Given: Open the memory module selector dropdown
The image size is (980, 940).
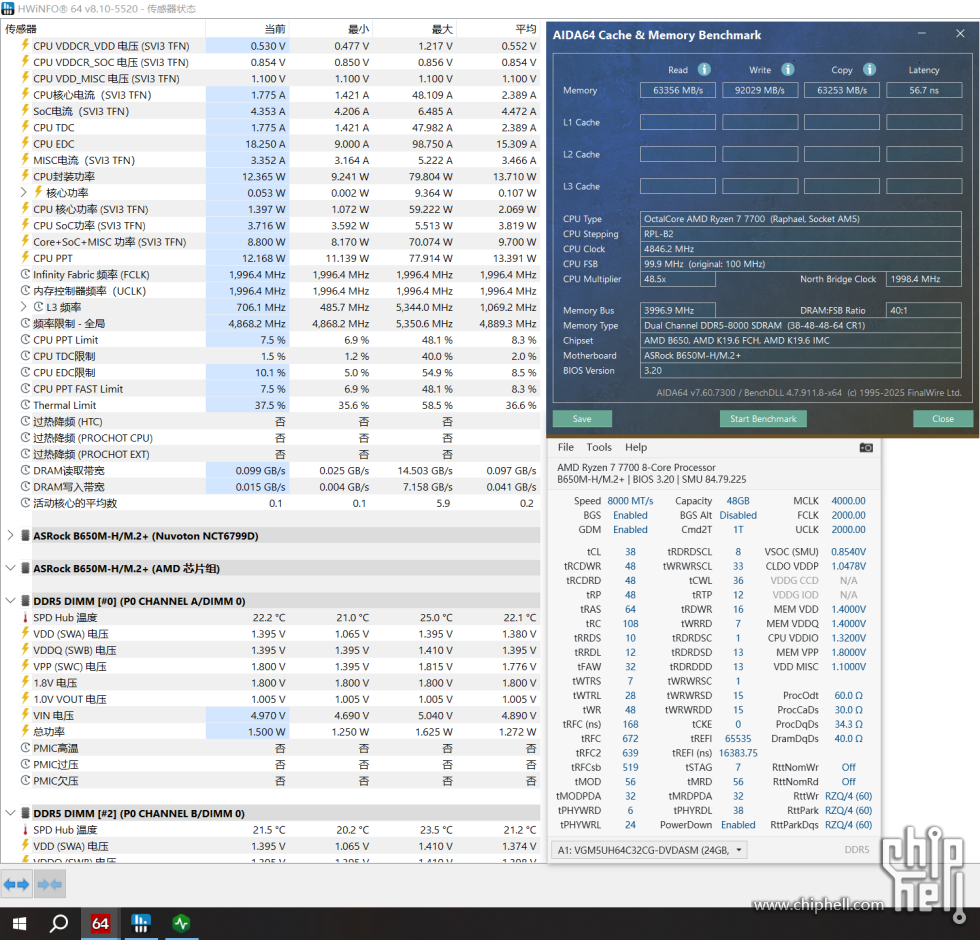Looking at the screenshot, I should pos(649,850).
